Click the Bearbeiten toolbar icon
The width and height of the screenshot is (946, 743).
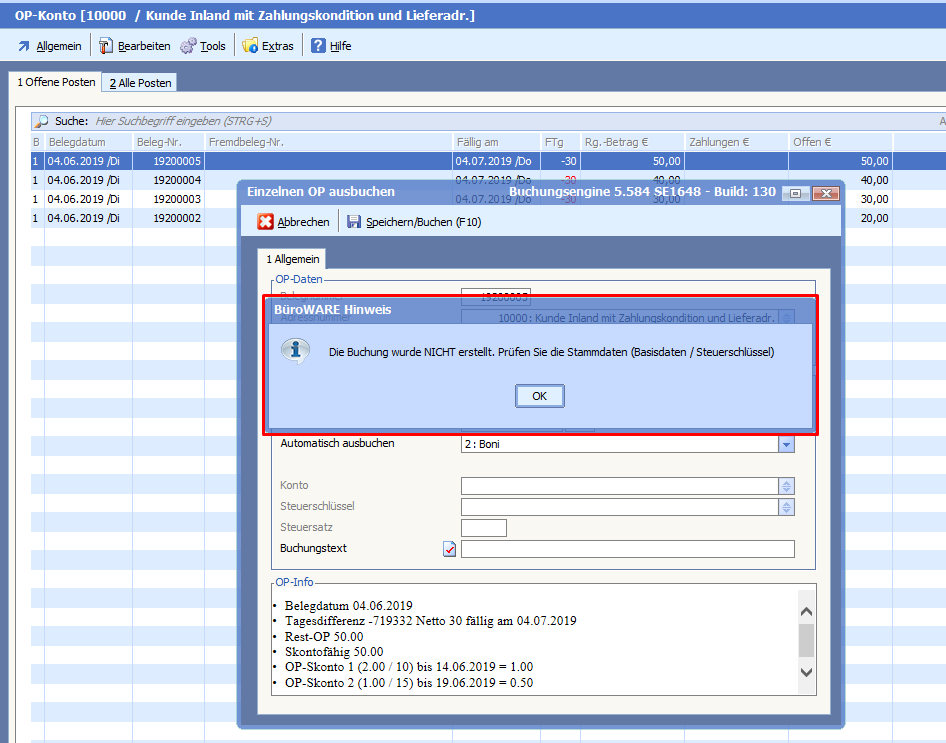pyautogui.click(x=106, y=46)
